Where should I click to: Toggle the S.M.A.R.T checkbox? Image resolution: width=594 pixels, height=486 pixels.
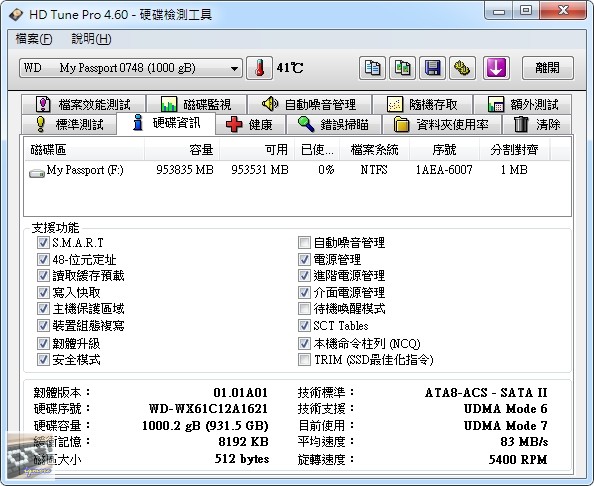43,242
